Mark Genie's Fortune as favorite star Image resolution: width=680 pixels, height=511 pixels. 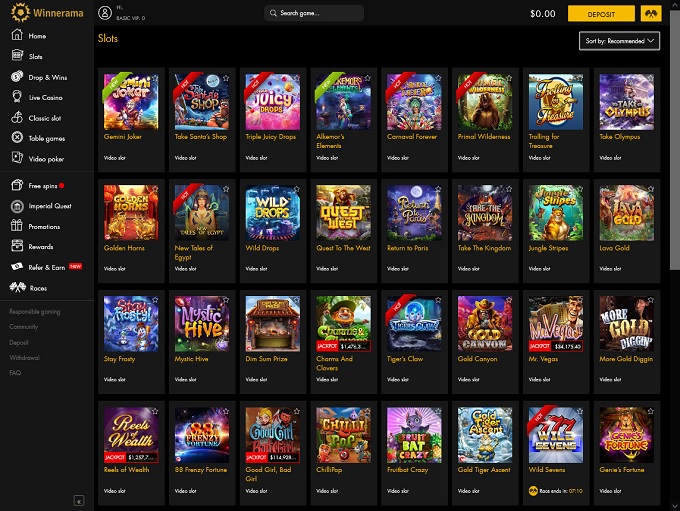click(651, 411)
